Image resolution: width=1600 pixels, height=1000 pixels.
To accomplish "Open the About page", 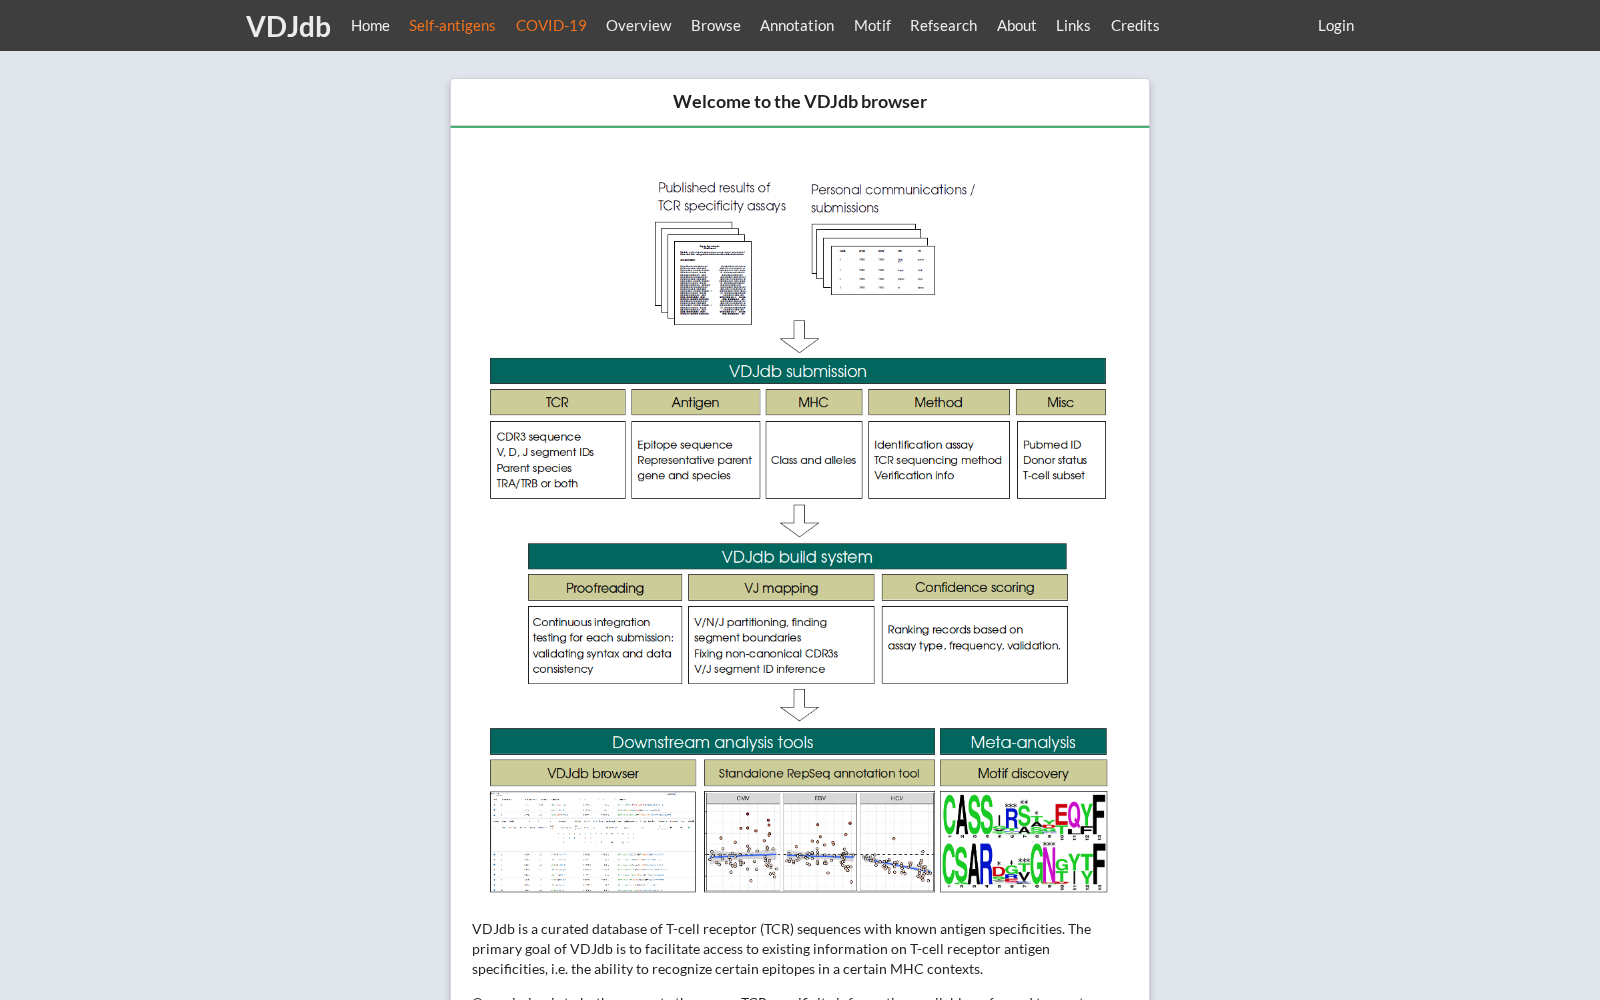I will [x=1016, y=26].
